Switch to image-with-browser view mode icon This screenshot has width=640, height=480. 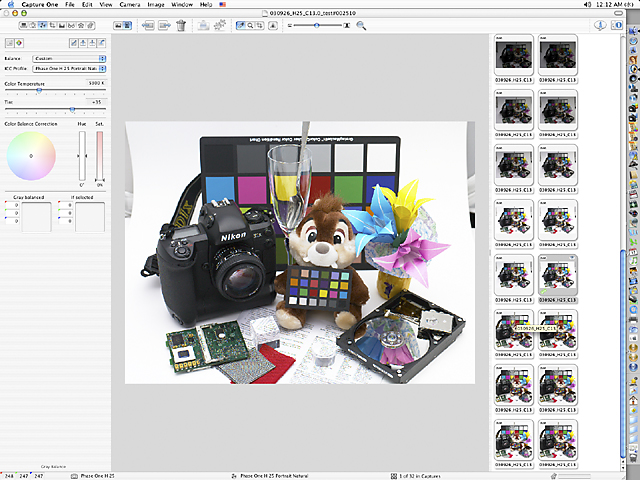(127, 25)
